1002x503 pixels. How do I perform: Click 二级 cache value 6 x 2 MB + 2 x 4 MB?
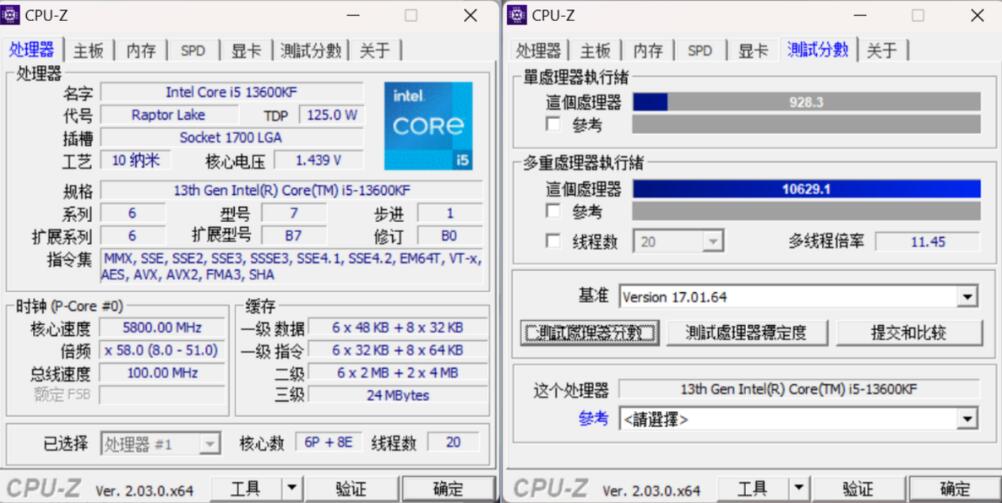point(397,373)
